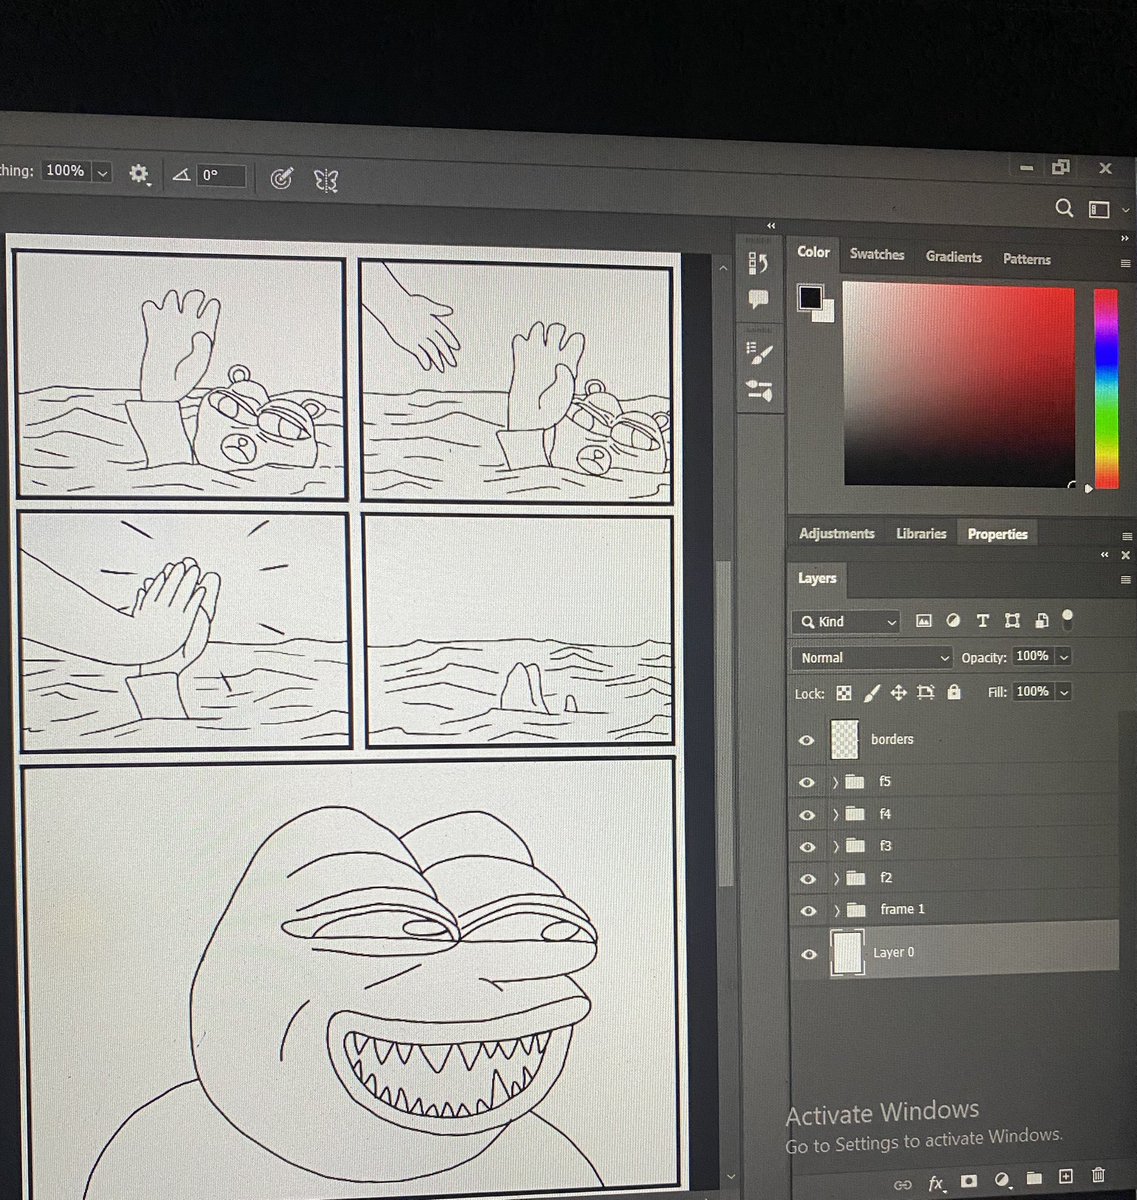Switch to the Gradients tab
Image resolution: width=1137 pixels, height=1200 pixels.
click(x=953, y=257)
